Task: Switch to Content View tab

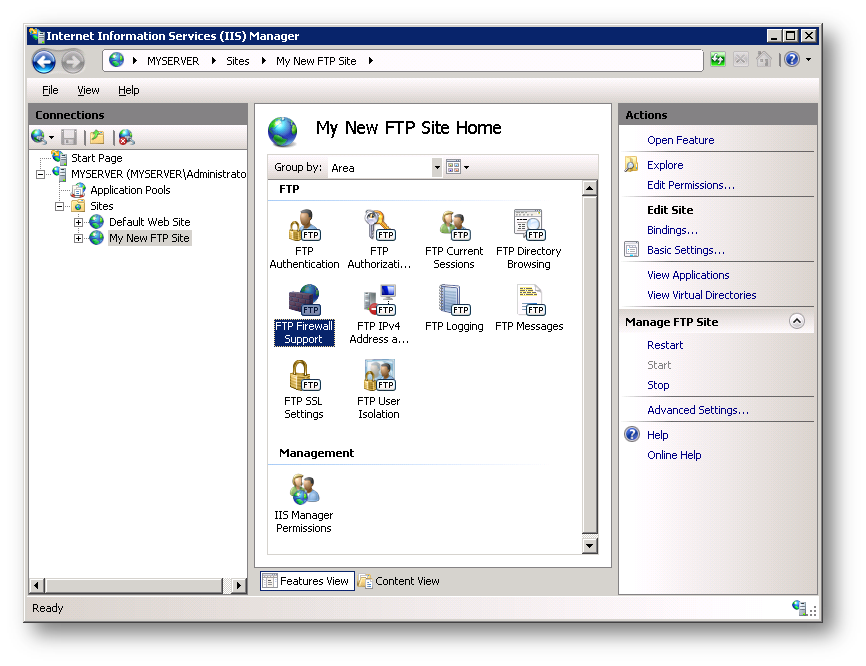Action: point(399,581)
